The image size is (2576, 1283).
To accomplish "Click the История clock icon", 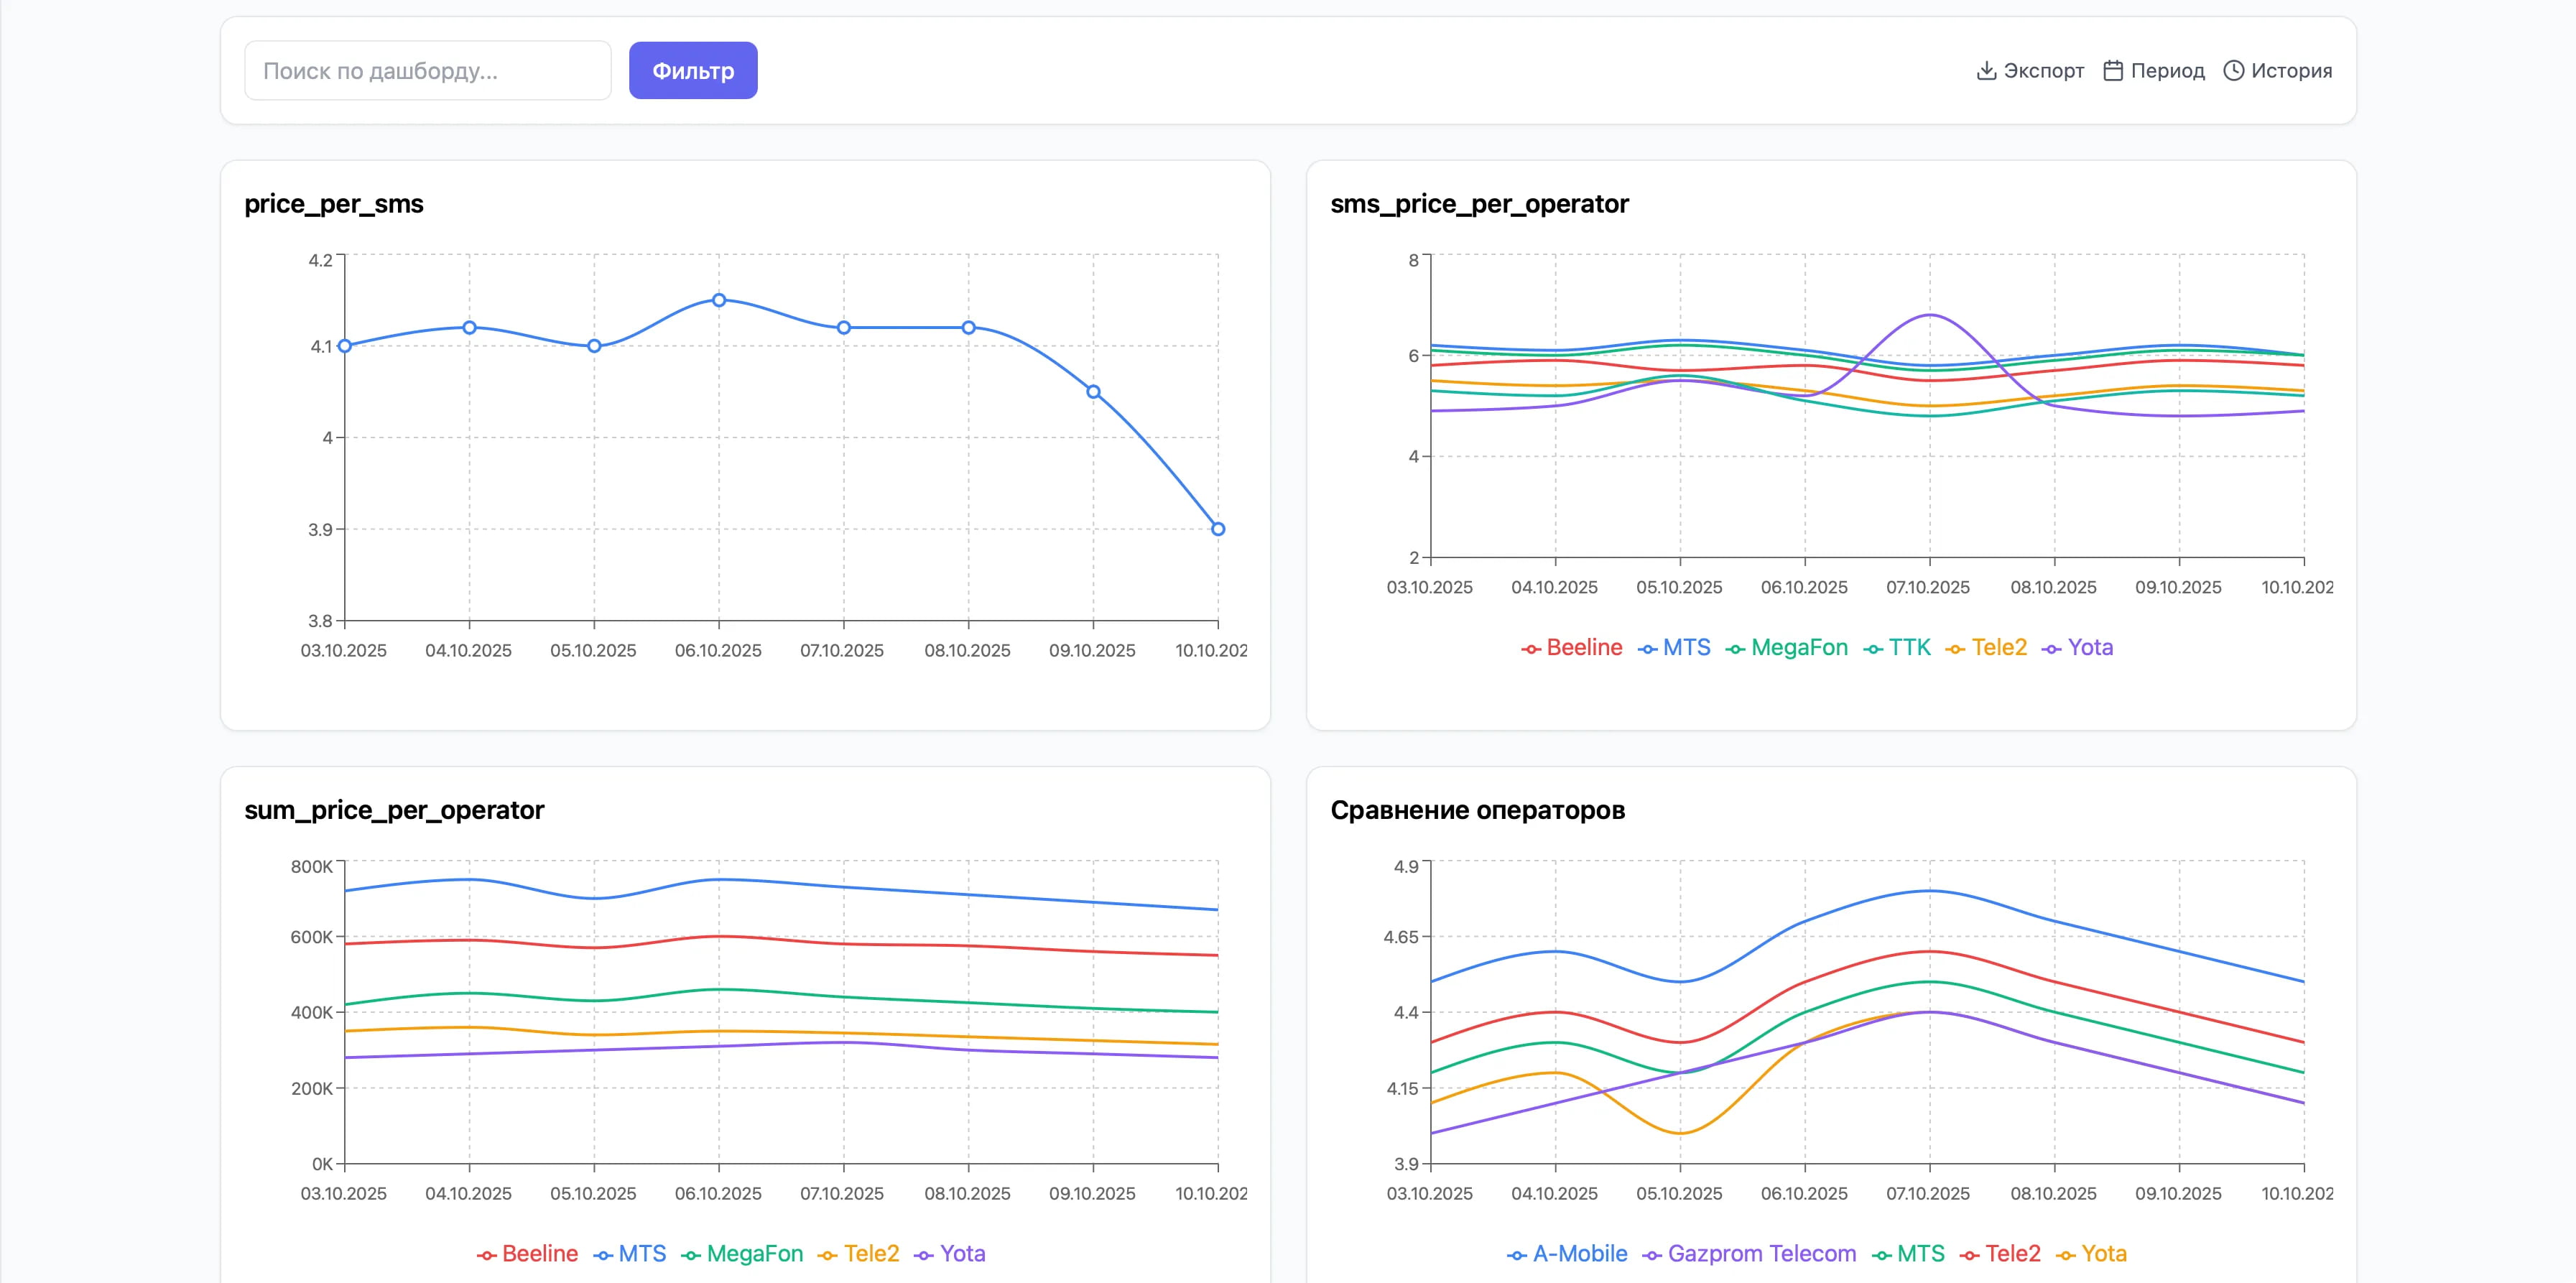I will click(x=2233, y=71).
